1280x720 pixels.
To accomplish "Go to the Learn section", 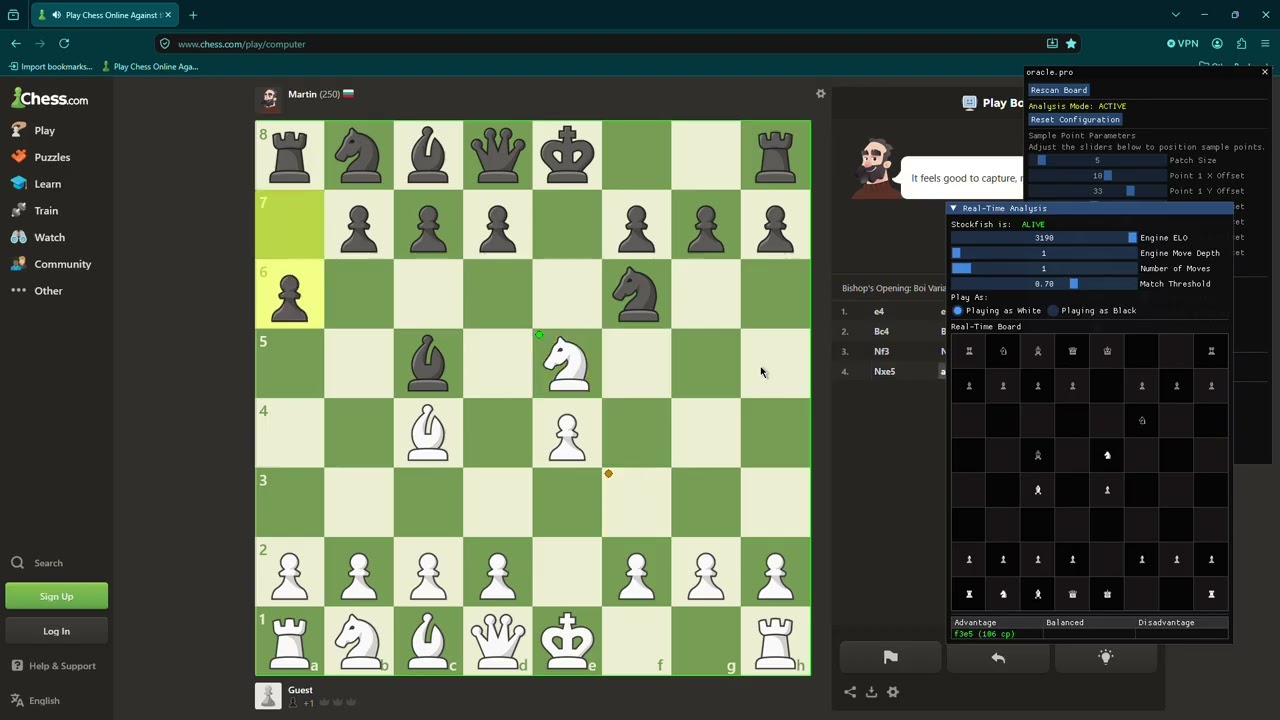I will (36, 184).
